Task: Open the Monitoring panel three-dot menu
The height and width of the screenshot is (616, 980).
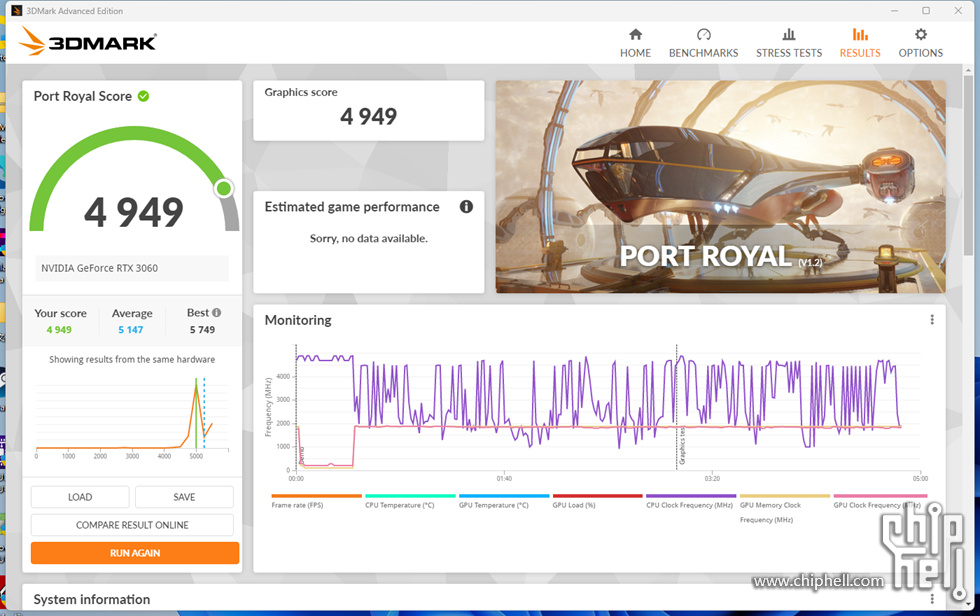Action: [x=932, y=320]
